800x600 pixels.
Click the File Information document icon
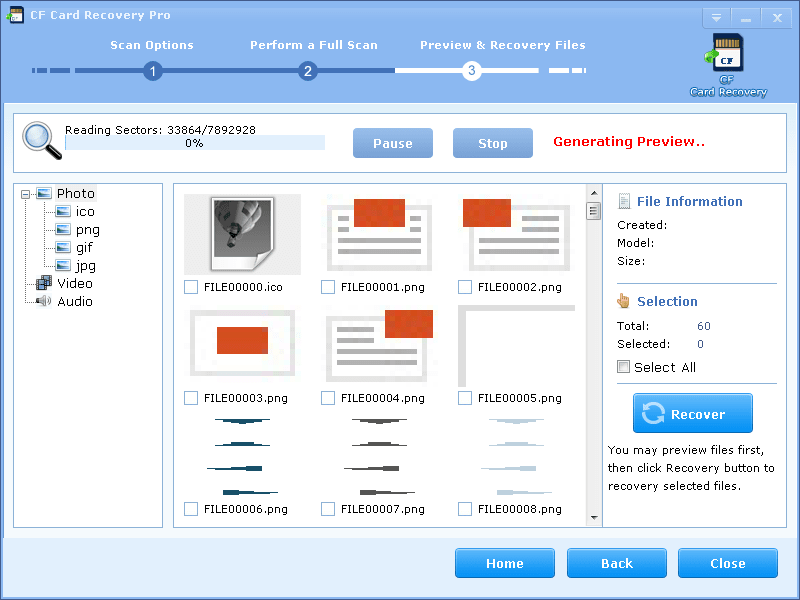pos(623,201)
